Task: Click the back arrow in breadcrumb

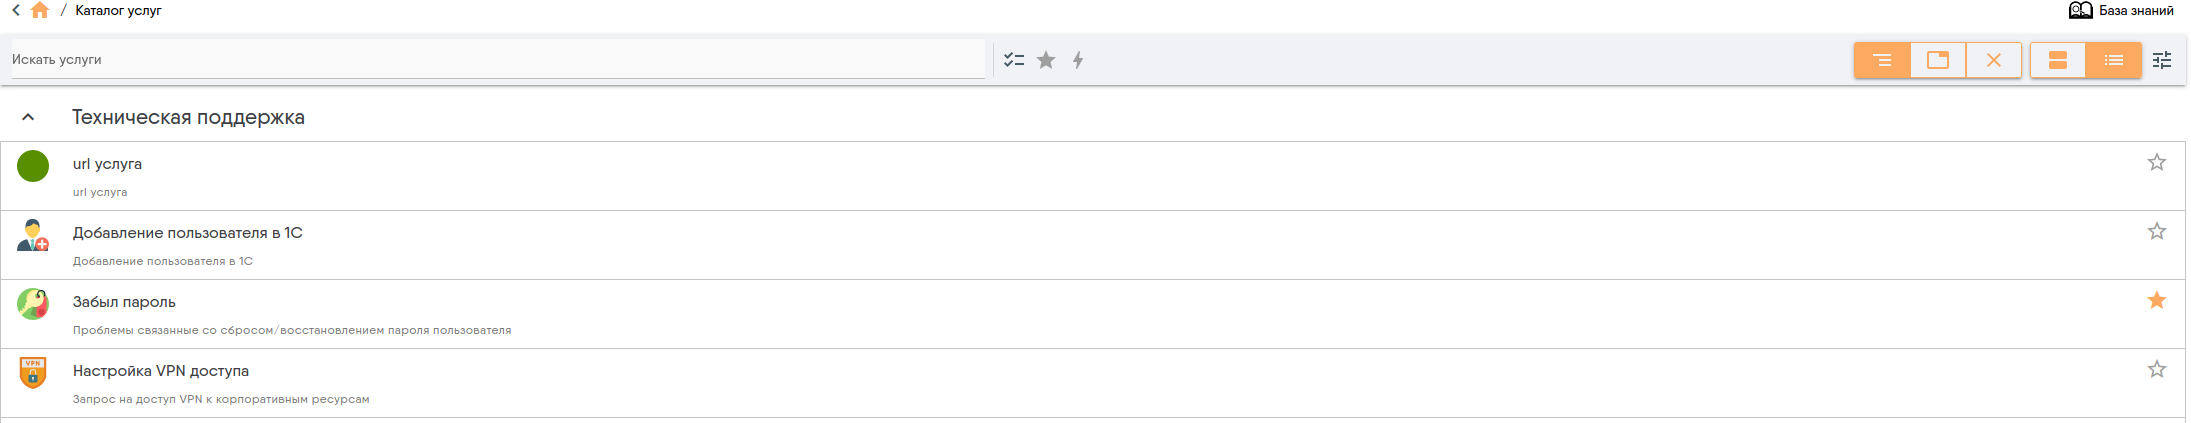Action: [x=16, y=10]
